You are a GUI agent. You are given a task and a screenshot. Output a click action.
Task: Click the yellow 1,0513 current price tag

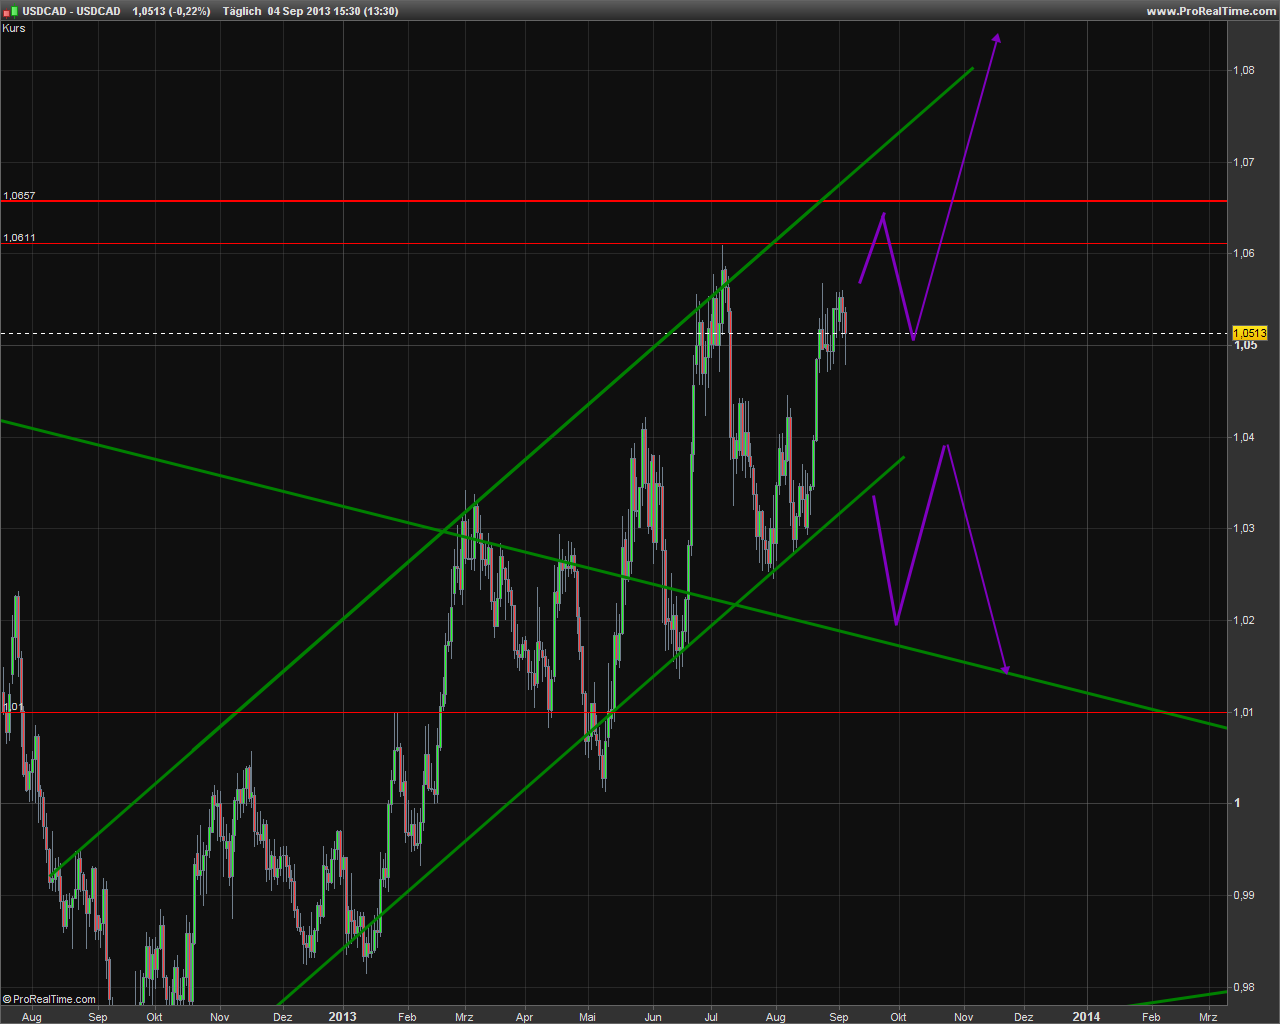[1250, 333]
